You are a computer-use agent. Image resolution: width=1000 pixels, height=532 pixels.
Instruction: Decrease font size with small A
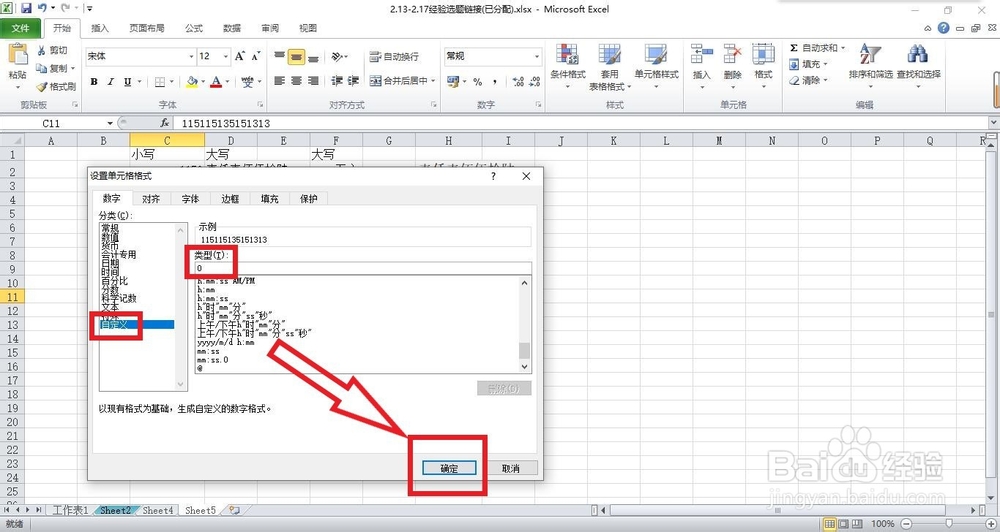click(256, 56)
